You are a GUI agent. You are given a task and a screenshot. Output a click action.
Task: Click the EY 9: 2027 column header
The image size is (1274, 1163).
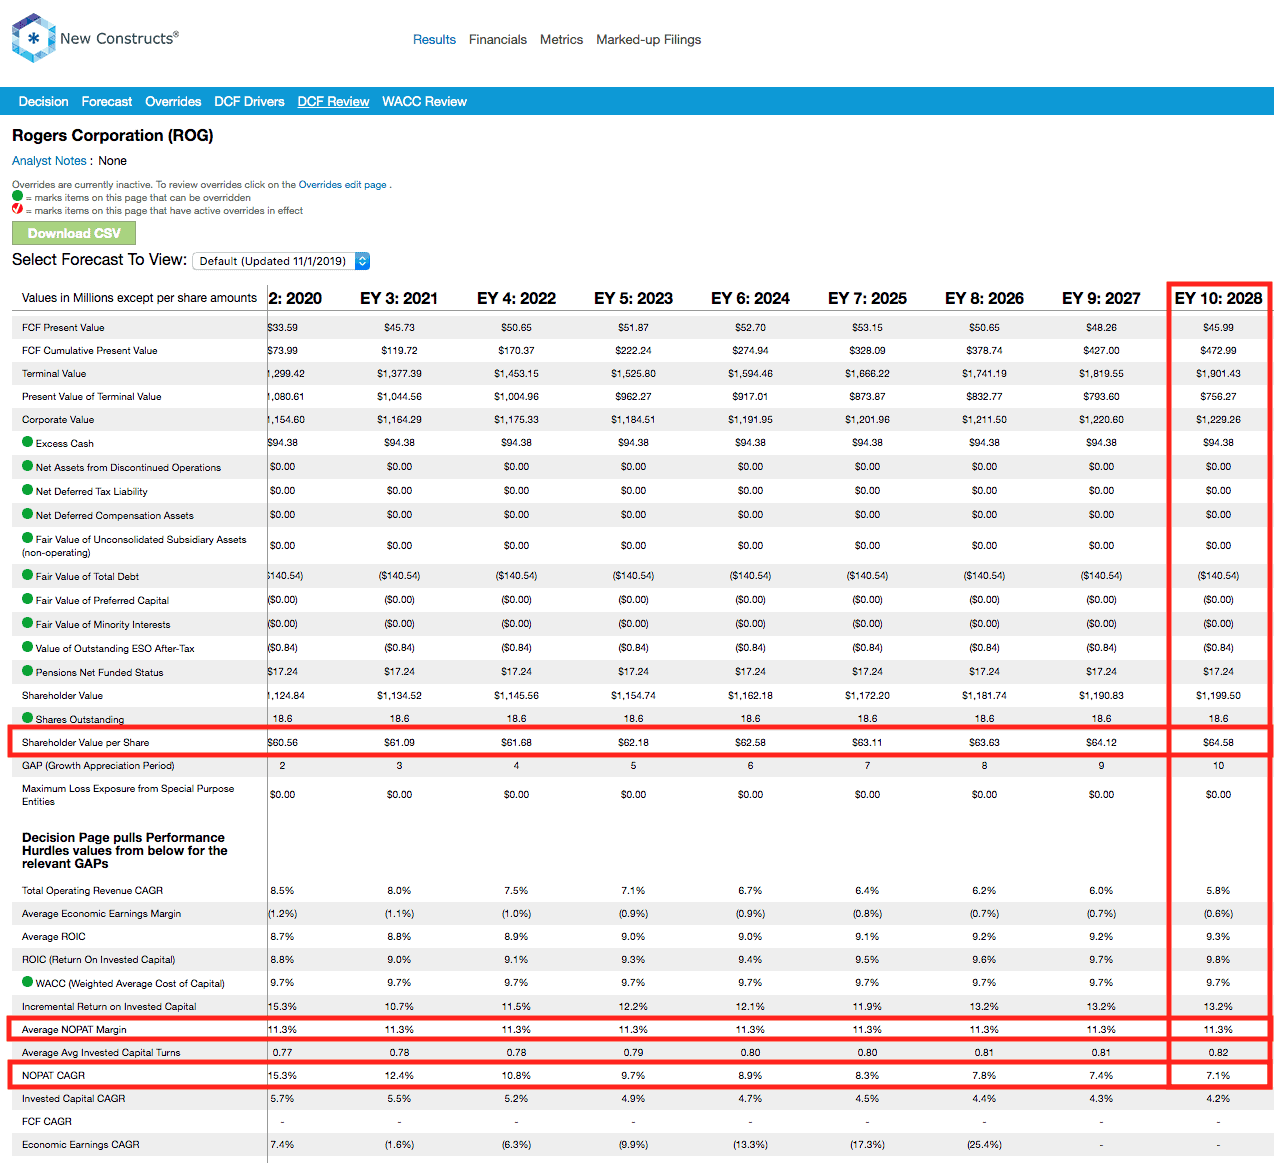[1101, 298]
